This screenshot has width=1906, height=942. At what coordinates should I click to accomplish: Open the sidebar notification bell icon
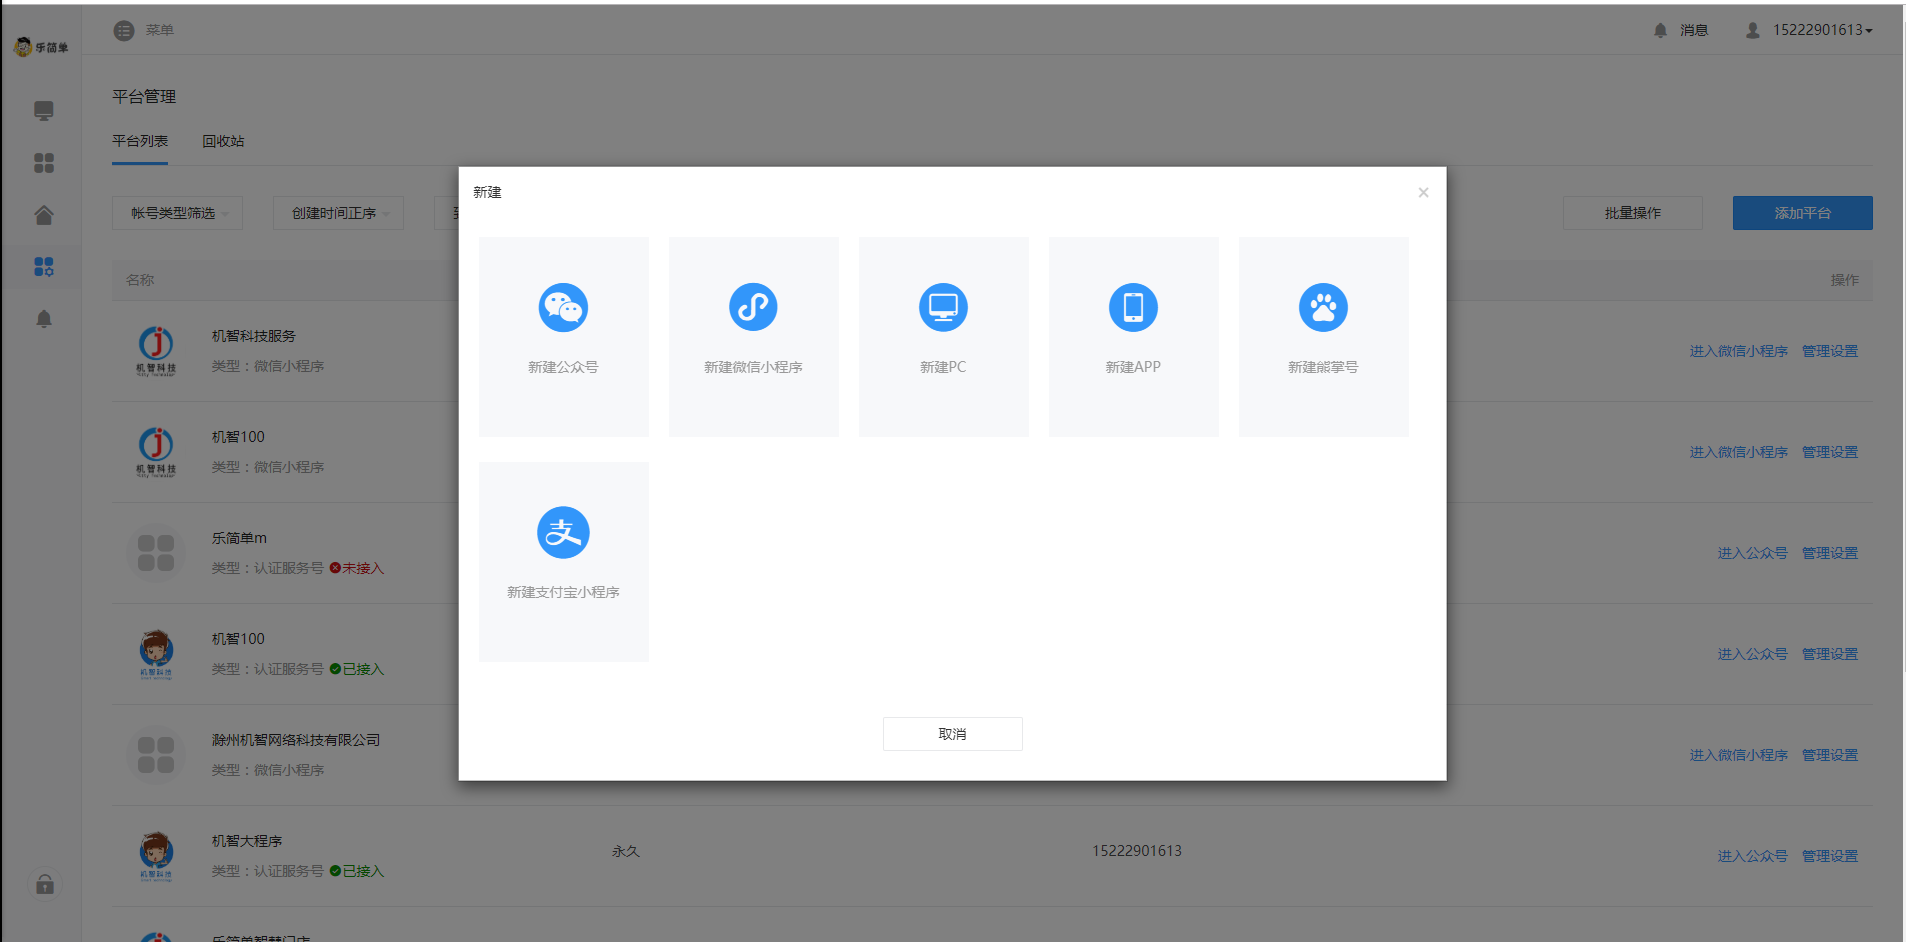tap(44, 319)
